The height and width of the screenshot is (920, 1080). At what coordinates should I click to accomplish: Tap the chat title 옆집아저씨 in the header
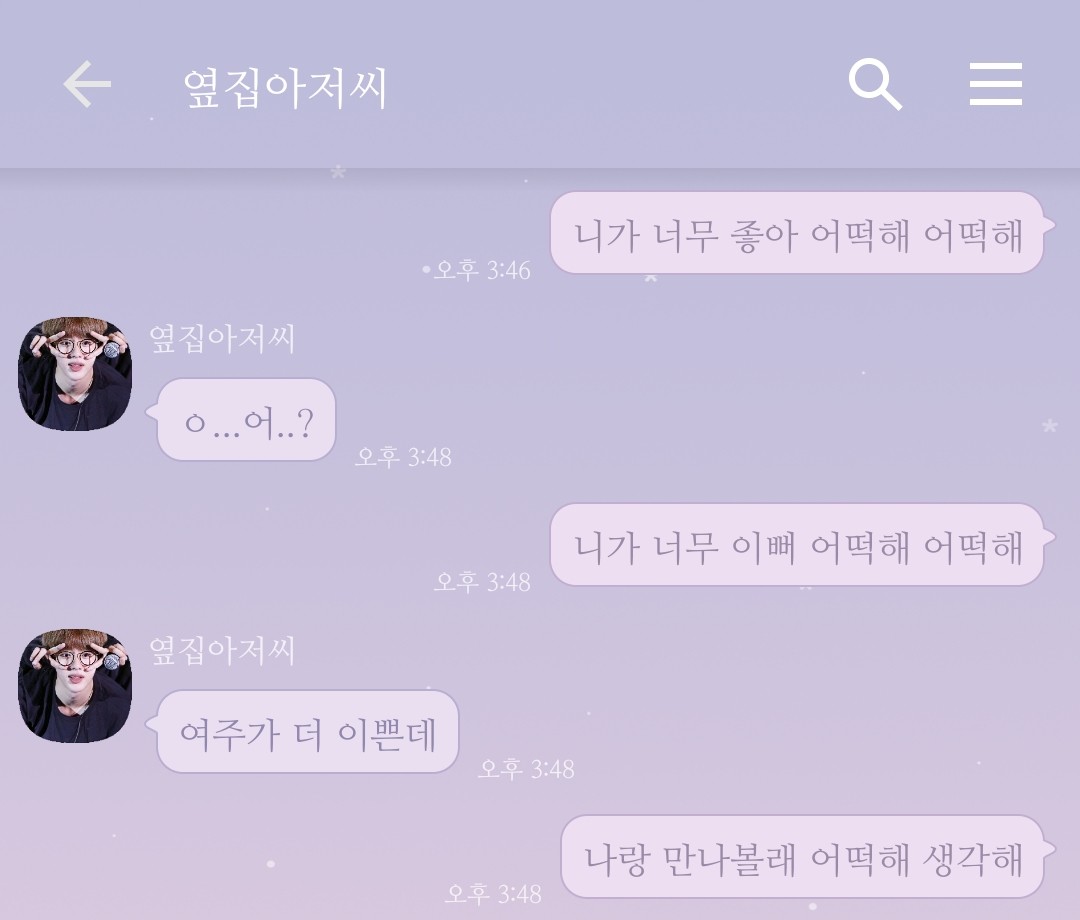click(x=285, y=88)
